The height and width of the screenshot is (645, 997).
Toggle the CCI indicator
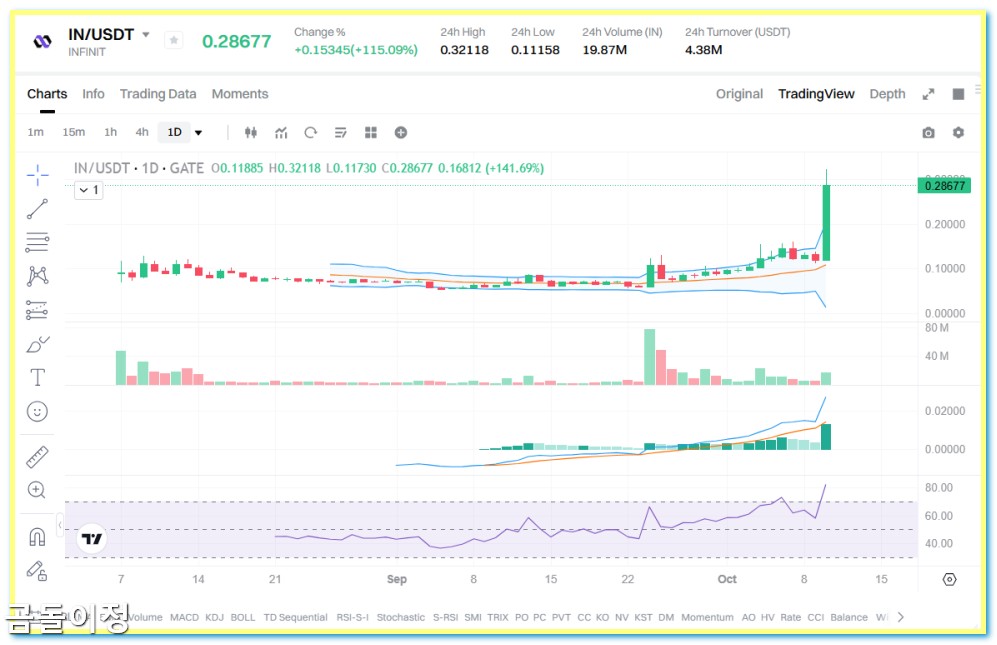click(x=815, y=617)
